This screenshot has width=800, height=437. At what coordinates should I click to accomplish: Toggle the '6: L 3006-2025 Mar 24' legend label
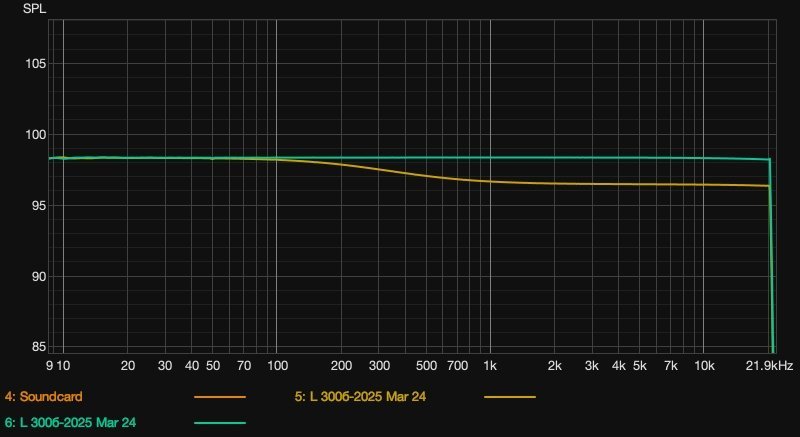click(x=70, y=424)
